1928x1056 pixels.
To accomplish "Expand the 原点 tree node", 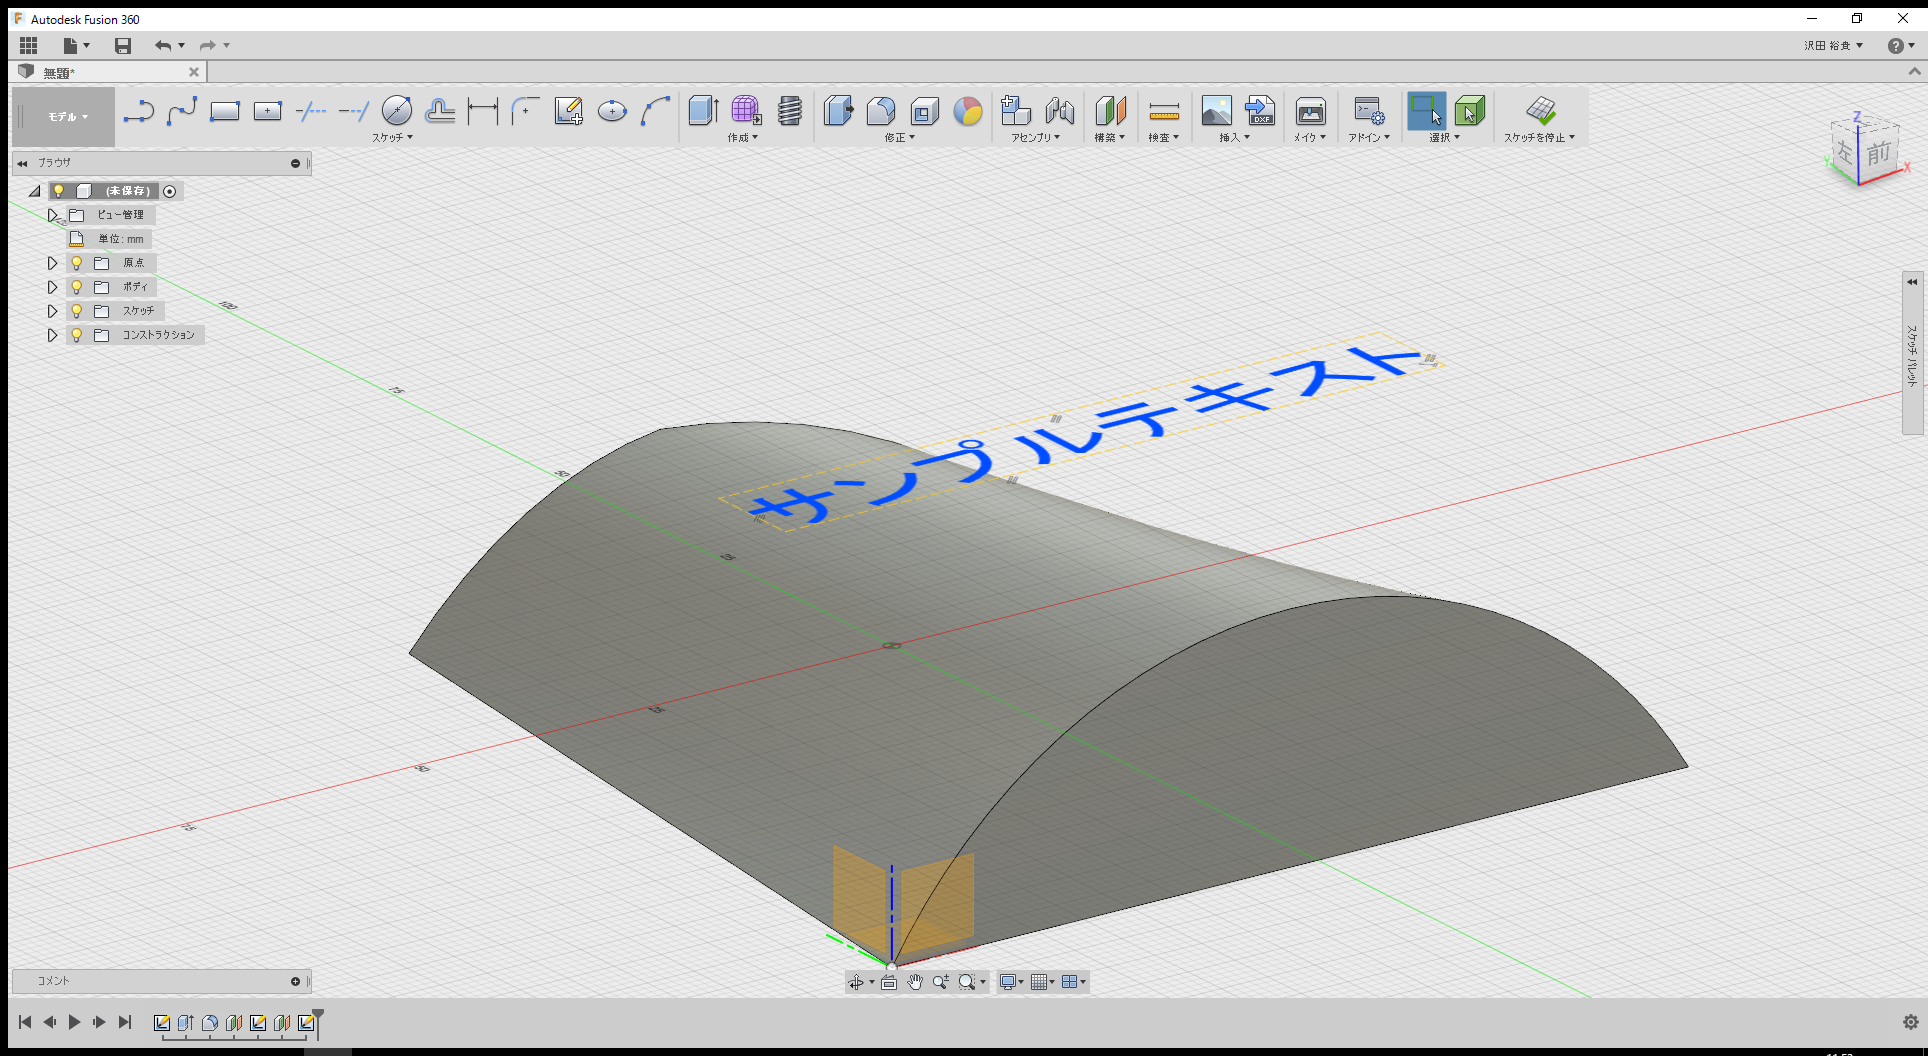I will point(53,263).
